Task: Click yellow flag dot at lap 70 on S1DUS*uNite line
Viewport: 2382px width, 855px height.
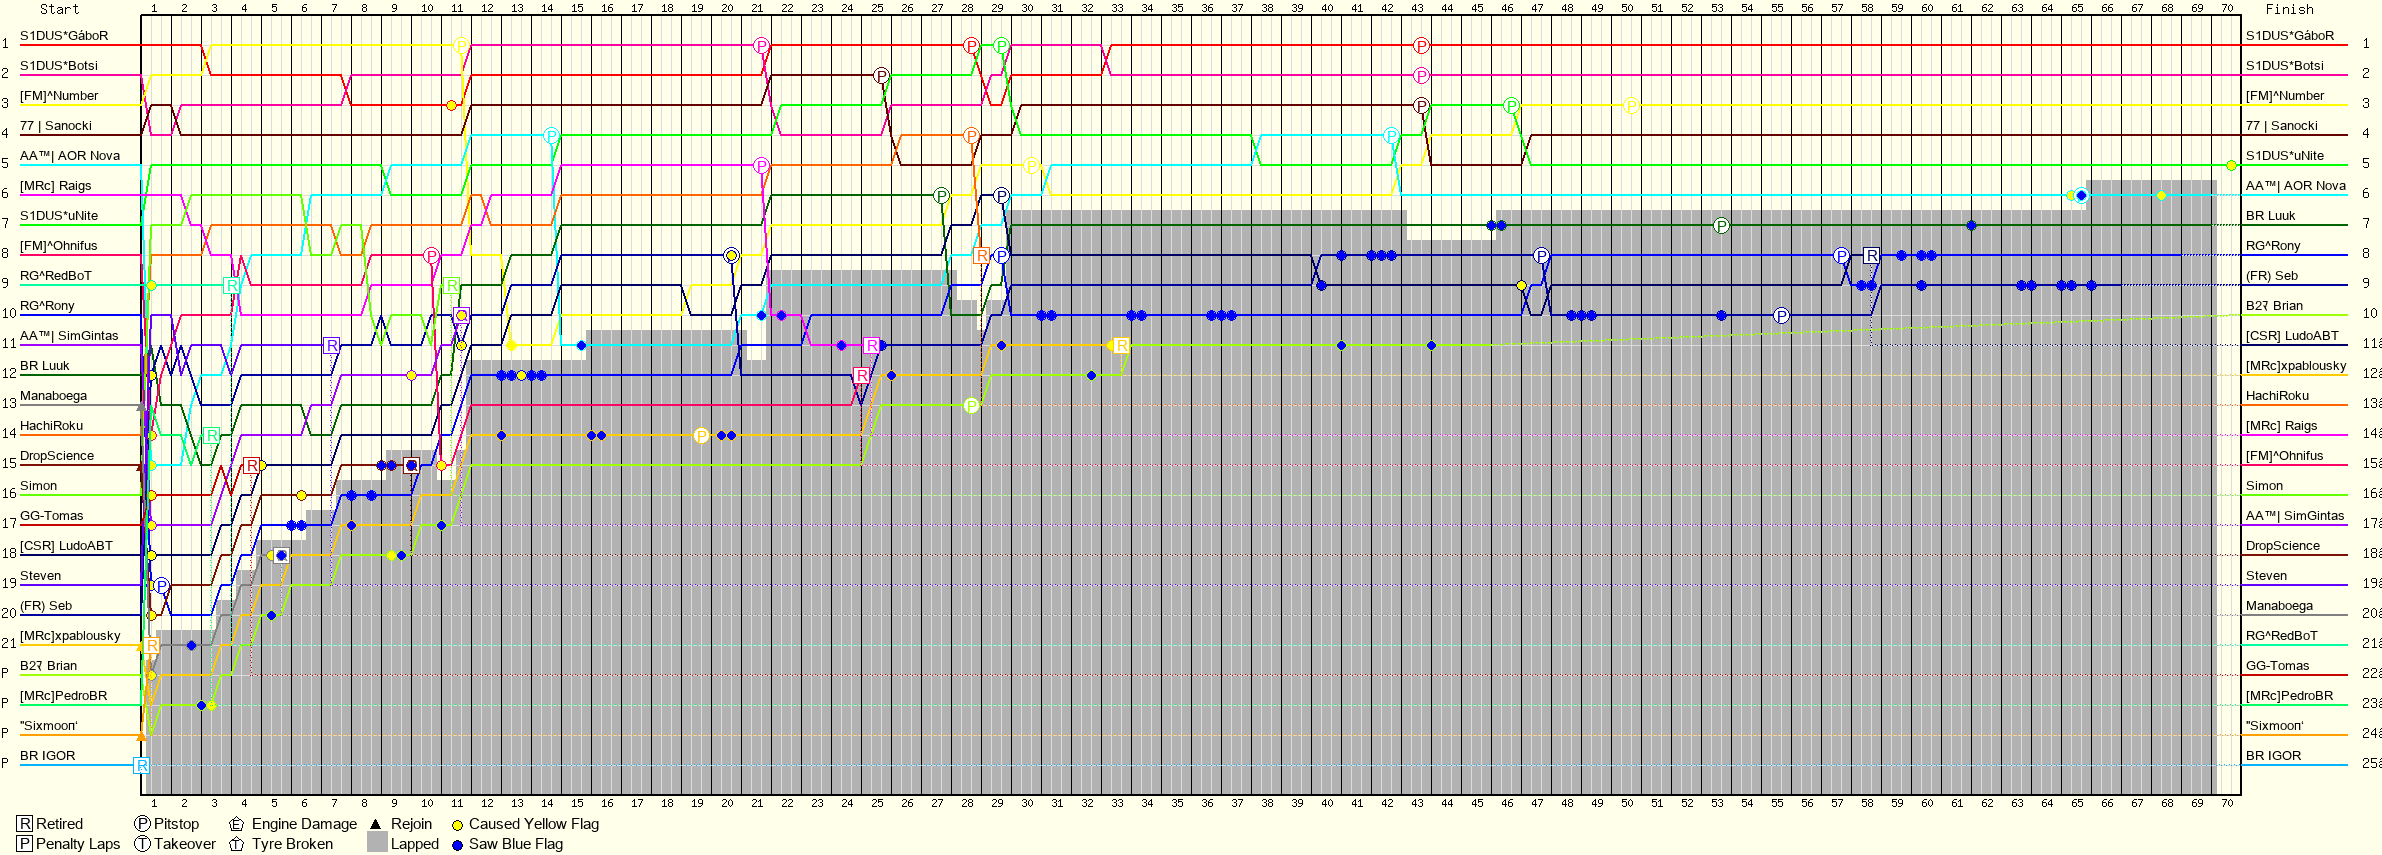Action: pos(2231,165)
